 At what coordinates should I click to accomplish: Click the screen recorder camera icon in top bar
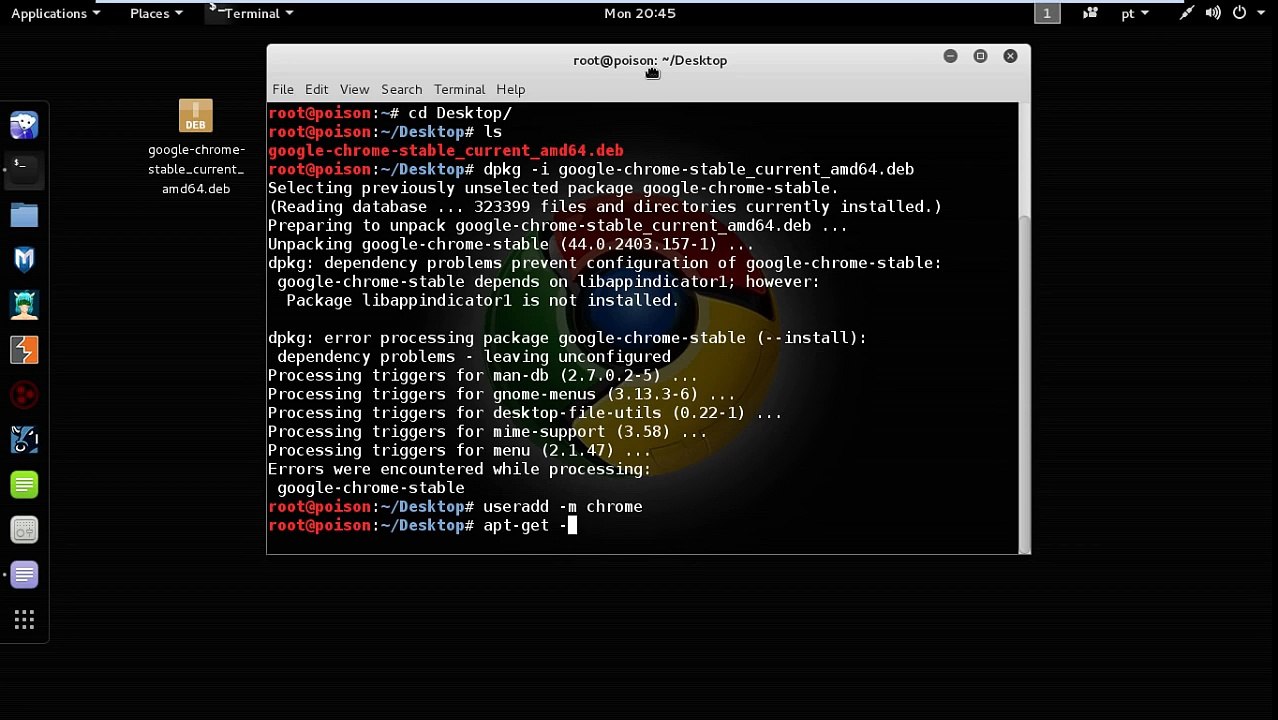pyautogui.click(x=1090, y=13)
